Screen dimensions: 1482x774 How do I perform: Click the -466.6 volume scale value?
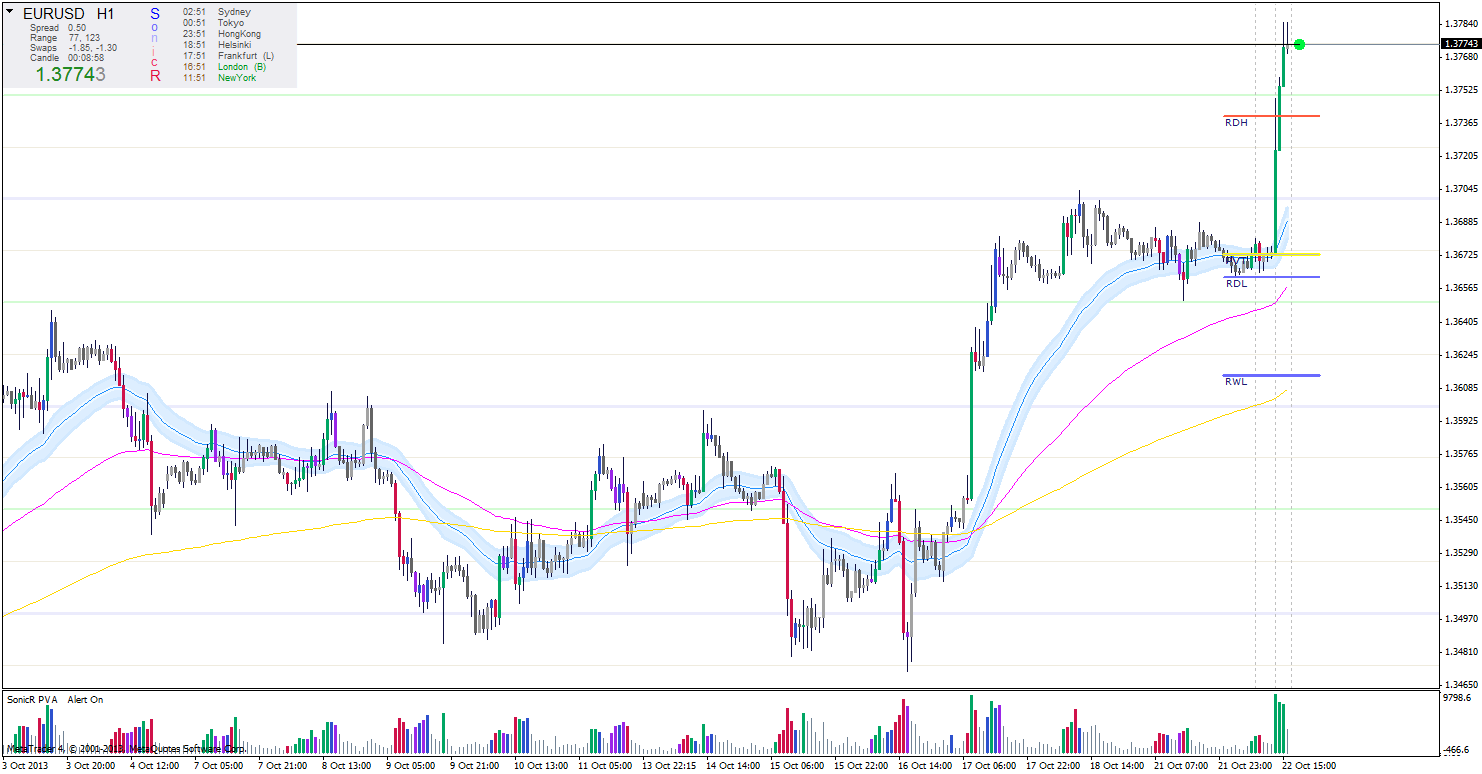1457,749
